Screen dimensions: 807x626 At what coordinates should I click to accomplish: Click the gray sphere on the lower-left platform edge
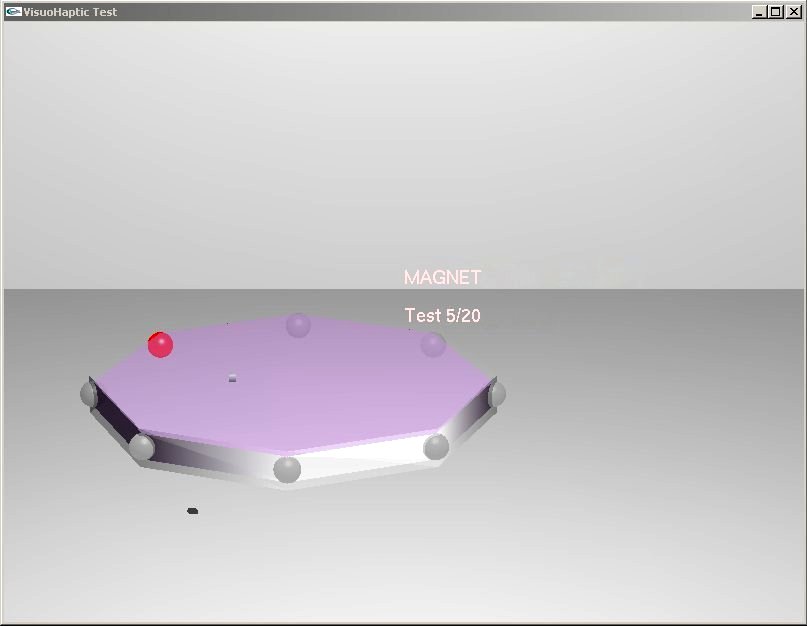click(143, 449)
